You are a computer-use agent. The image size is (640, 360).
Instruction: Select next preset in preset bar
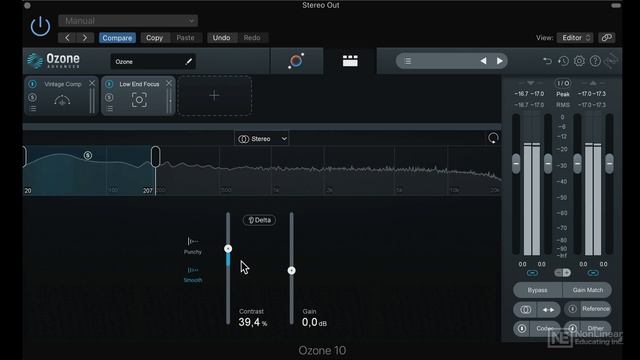500,61
